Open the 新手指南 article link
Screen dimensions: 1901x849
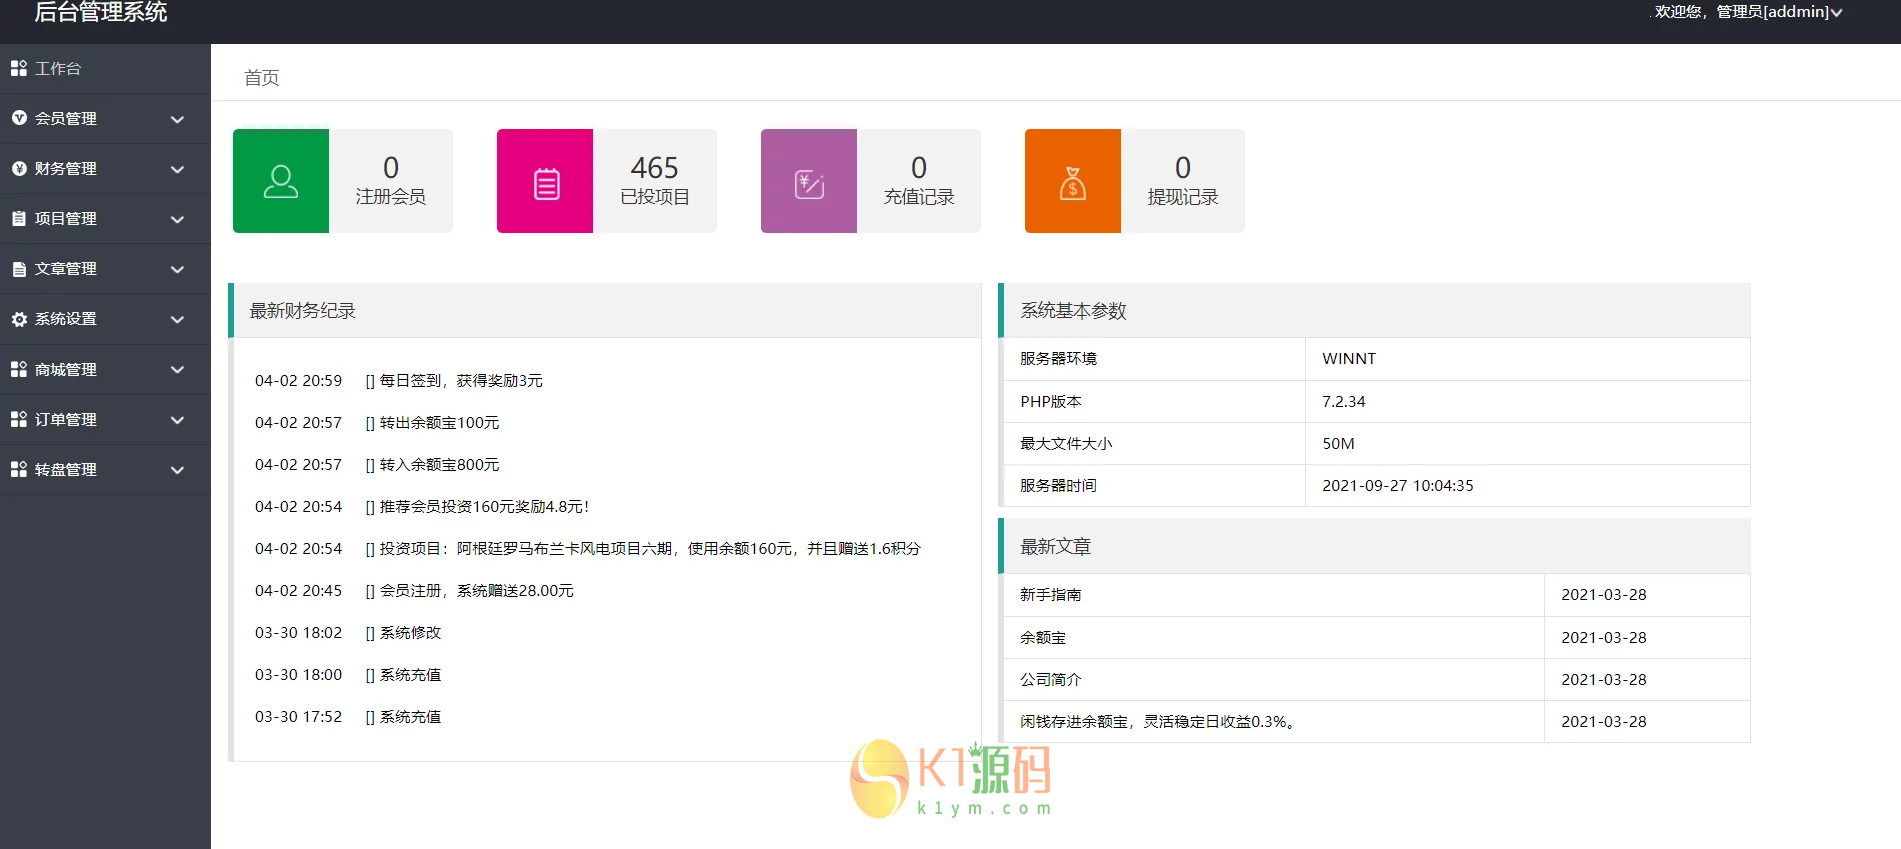1050,595
